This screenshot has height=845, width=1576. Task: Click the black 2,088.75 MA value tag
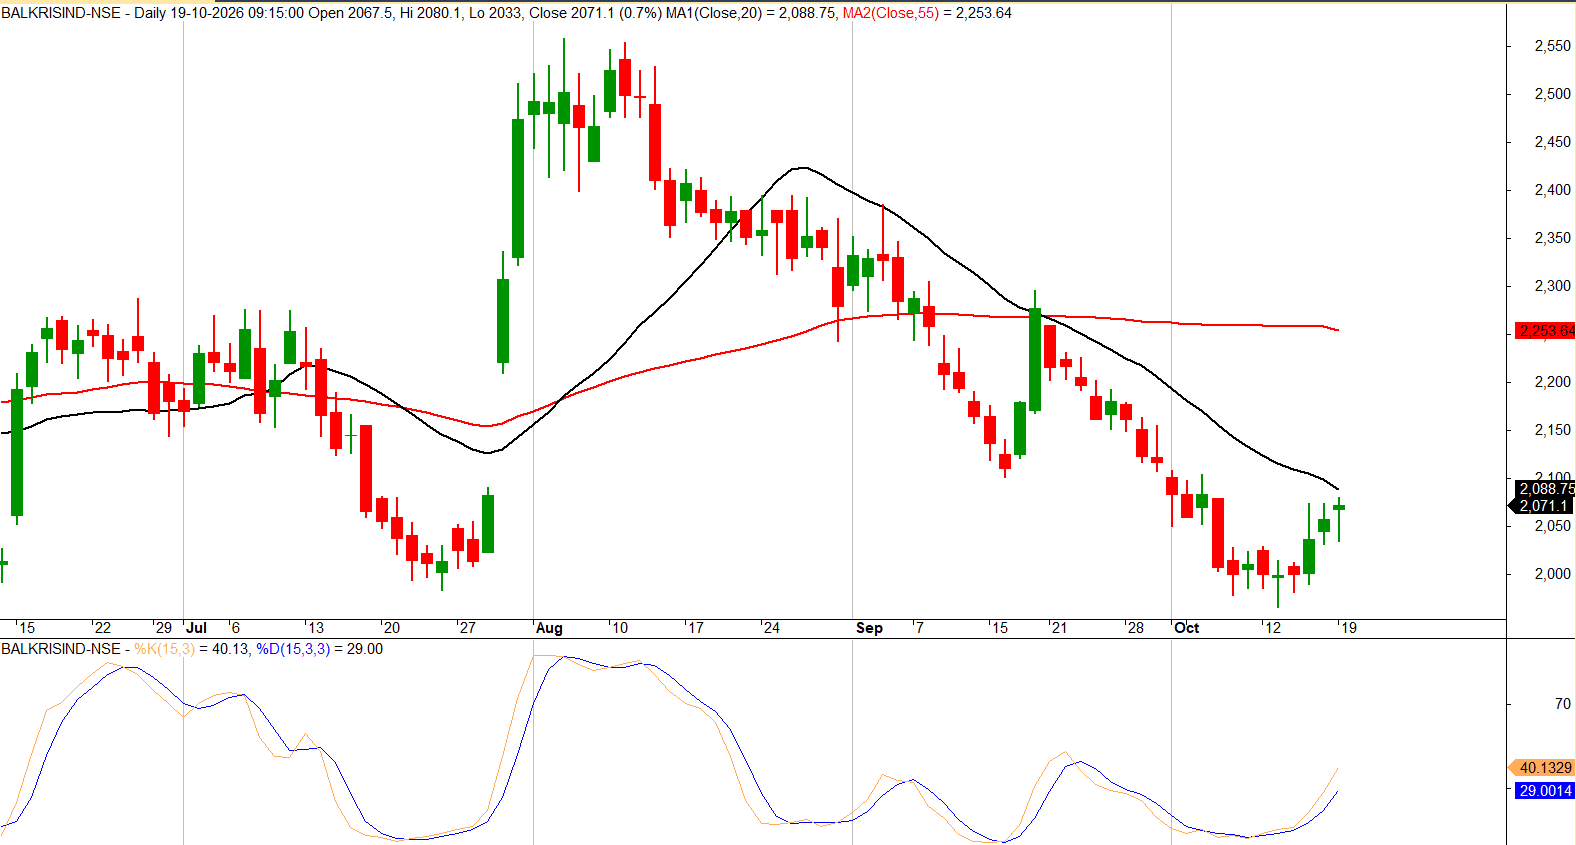pos(1546,489)
